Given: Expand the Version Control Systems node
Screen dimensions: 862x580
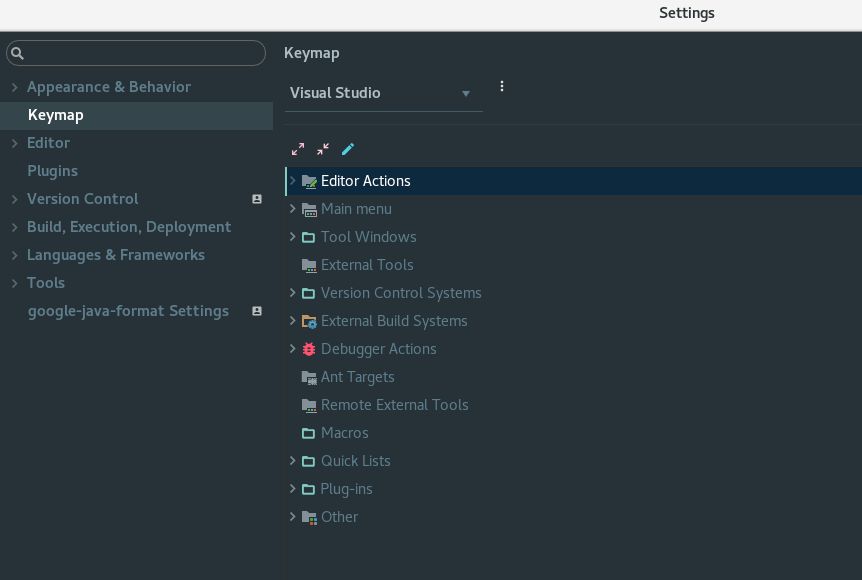Looking at the screenshot, I should coord(292,292).
